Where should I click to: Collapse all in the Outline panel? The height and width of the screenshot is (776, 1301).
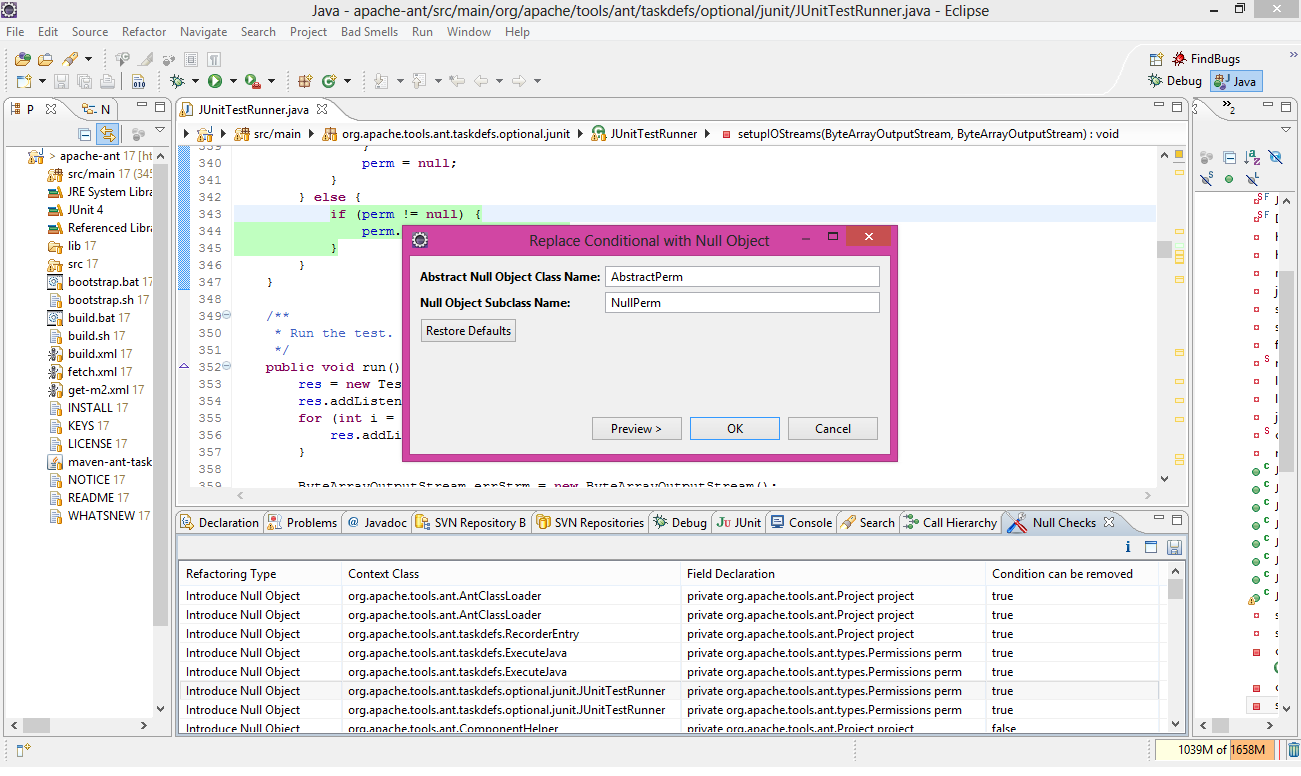pyautogui.click(x=1229, y=157)
